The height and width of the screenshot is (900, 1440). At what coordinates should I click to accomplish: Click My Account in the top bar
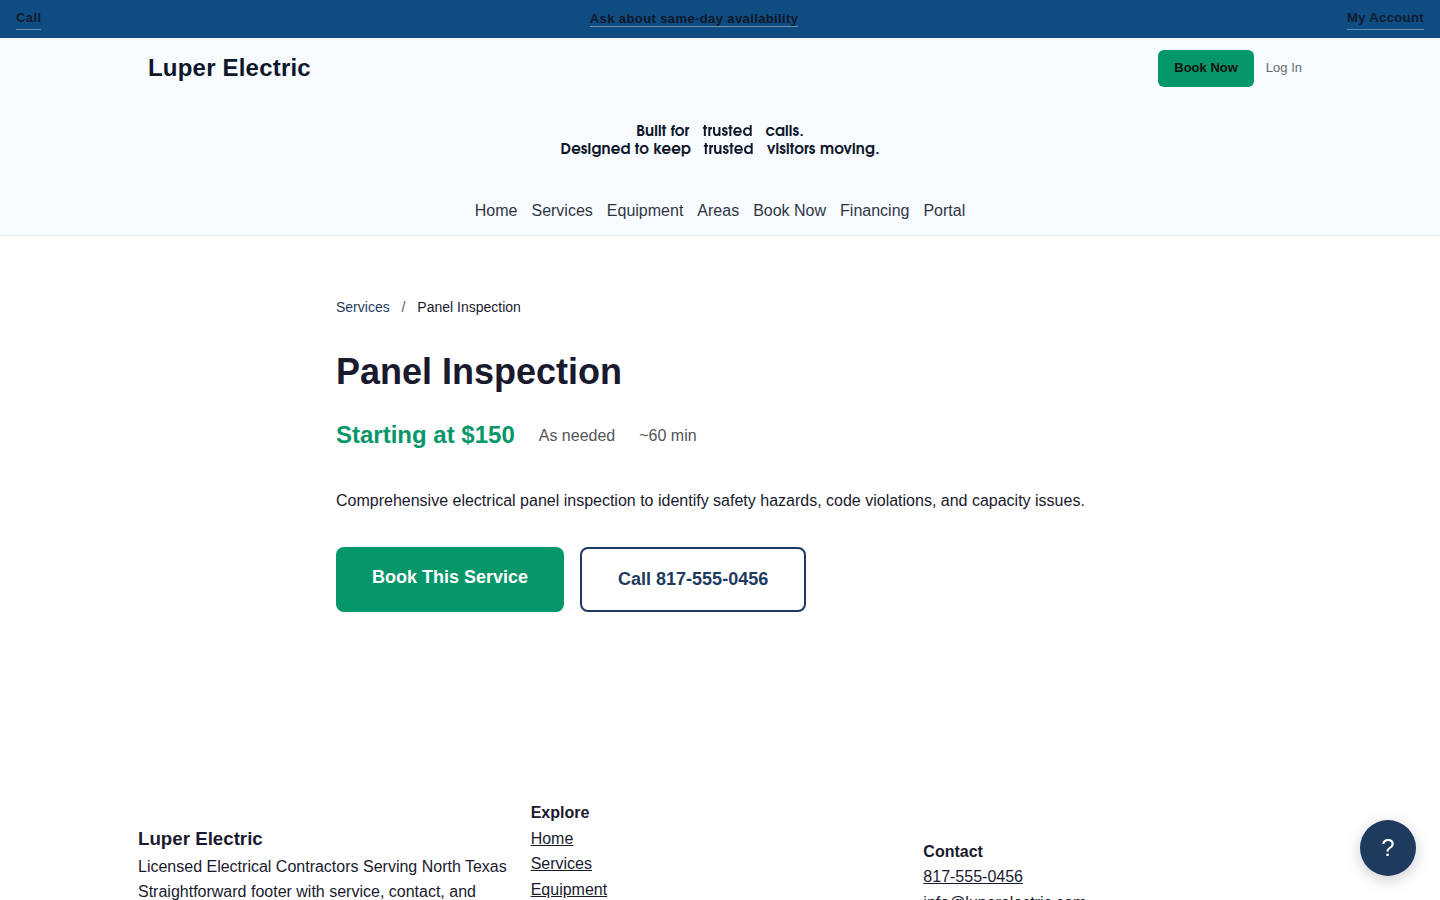tap(1384, 17)
